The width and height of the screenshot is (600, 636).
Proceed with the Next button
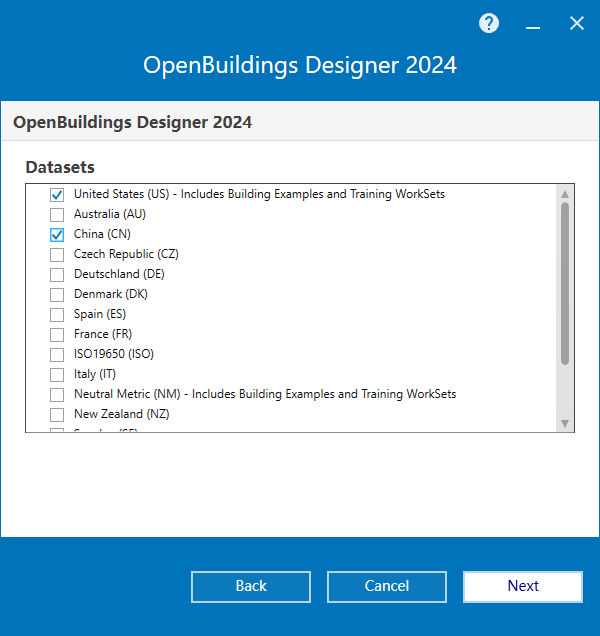[523, 587]
